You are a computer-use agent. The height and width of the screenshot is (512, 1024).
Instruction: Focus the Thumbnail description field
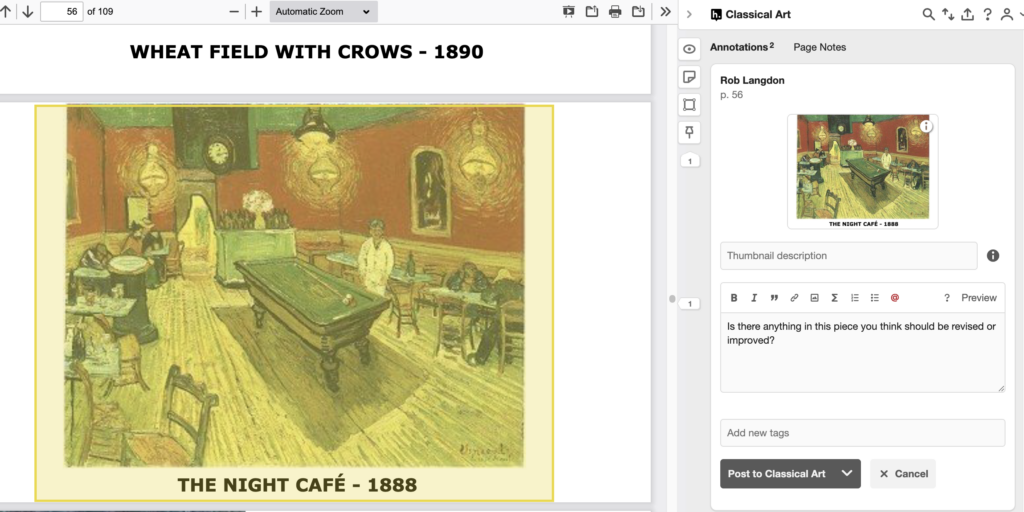(x=848, y=255)
